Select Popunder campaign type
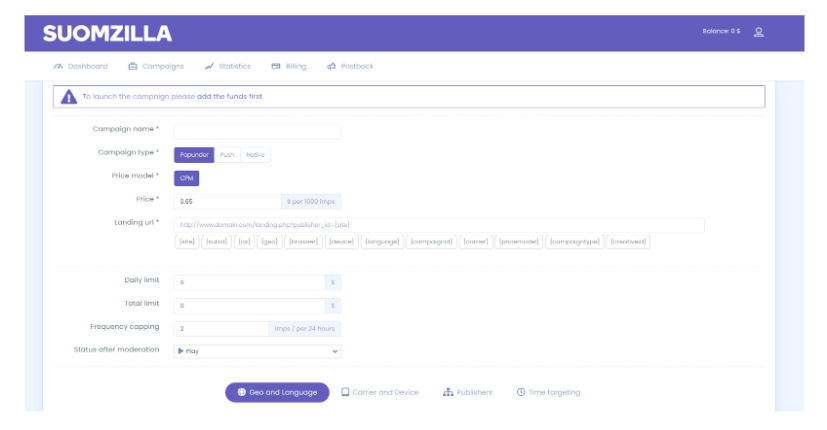The width and height of the screenshot is (827, 430). [x=194, y=155]
